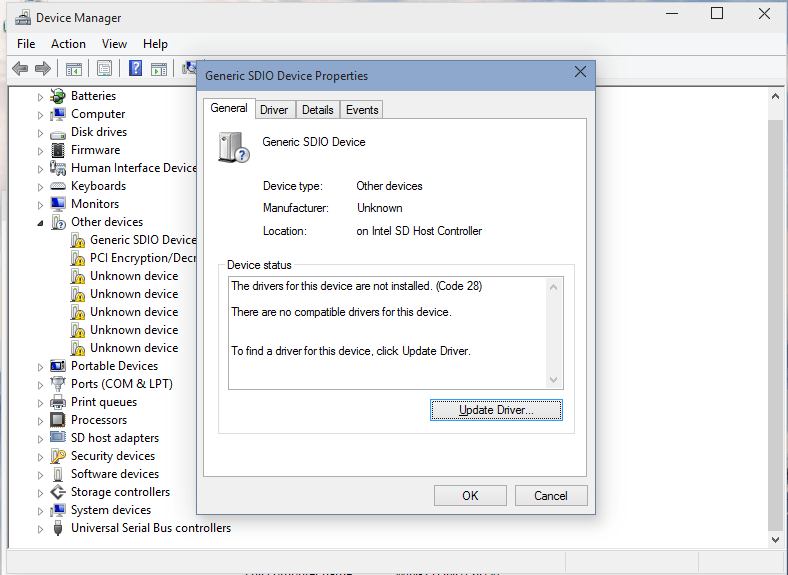
Task: Click device status scrollbar down arrow
Action: pyautogui.click(x=553, y=379)
